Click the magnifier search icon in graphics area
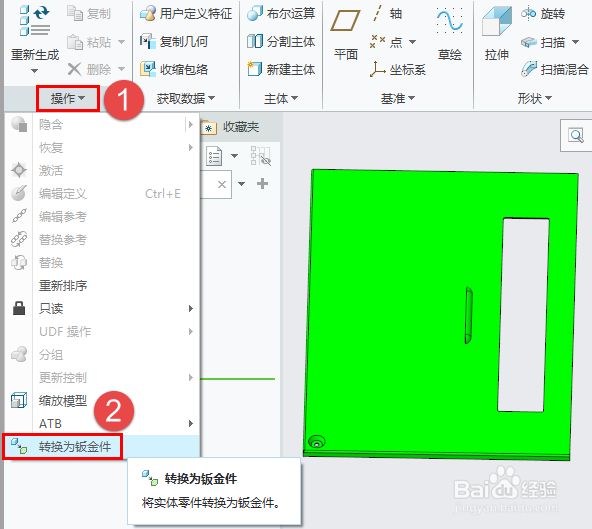The width and height of the screenshot is (592, 529). (577, 135)
